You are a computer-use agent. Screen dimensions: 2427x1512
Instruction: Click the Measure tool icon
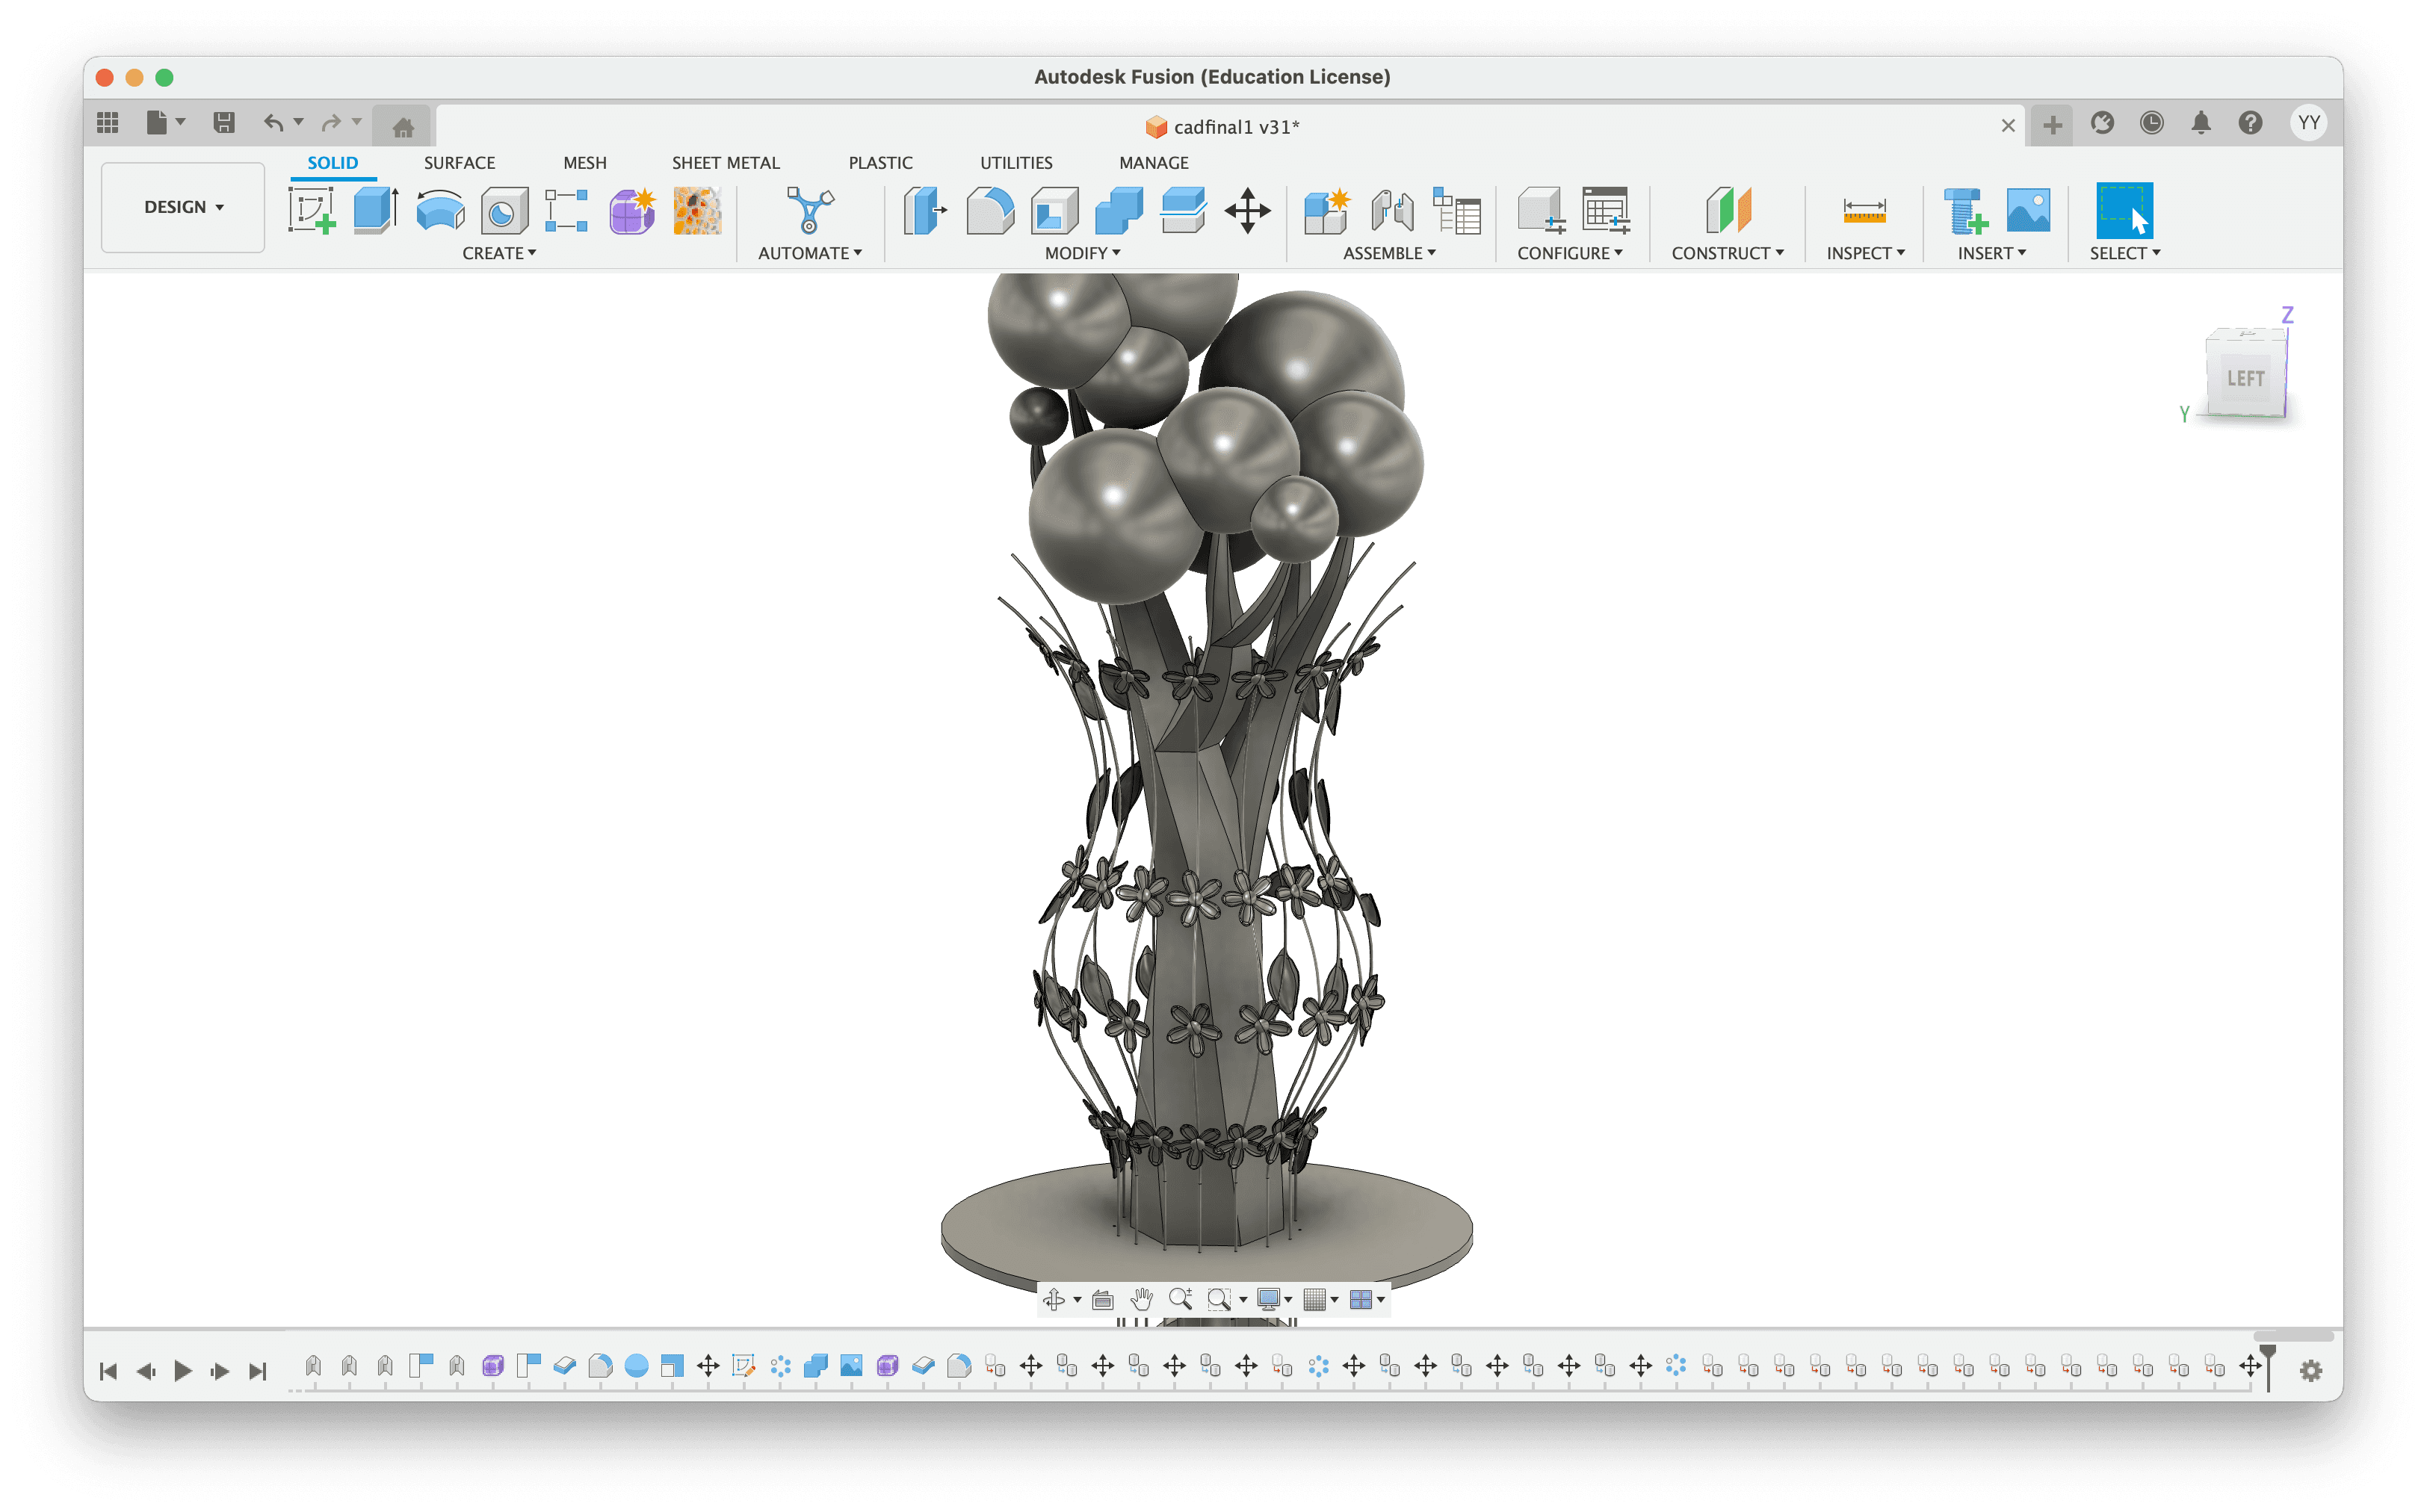click(1864, 211)
